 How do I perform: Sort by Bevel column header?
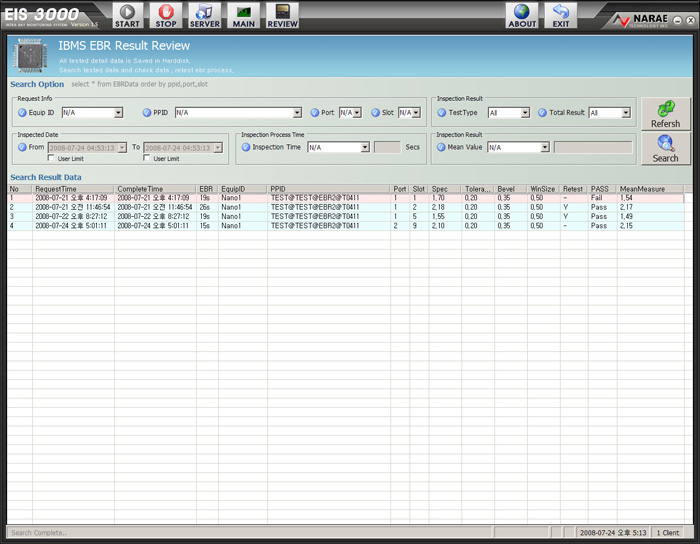[511, 189]
